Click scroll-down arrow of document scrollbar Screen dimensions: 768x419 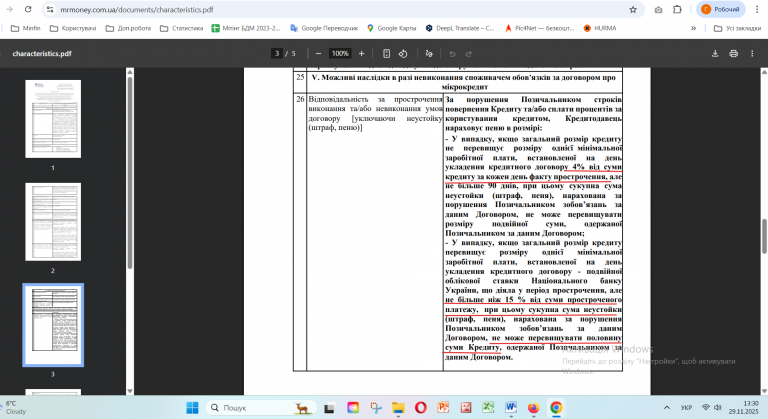click(x=764, y=391)
